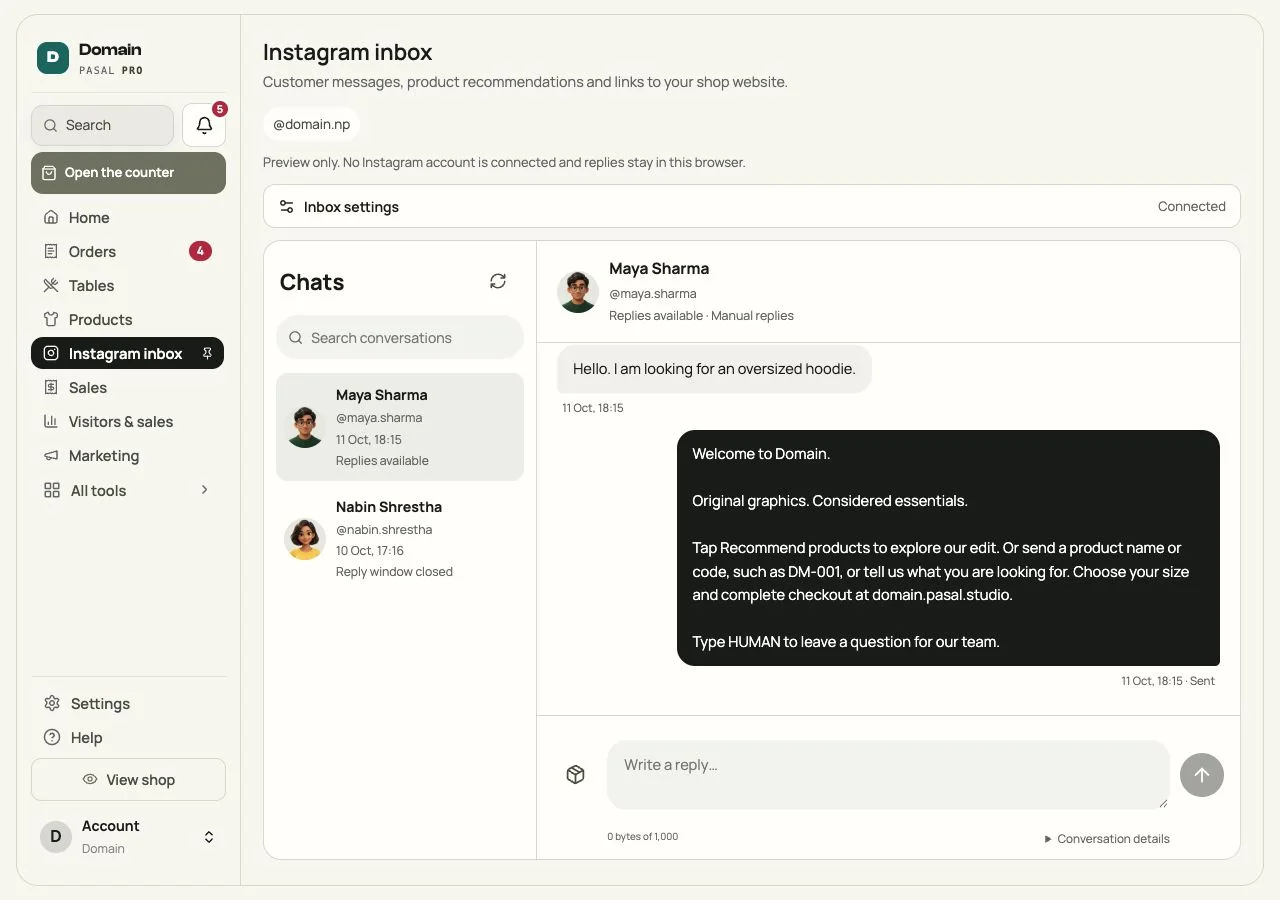Click the Orders count badge 4
The image size is (1280, 900).
(x=200, y=251)
